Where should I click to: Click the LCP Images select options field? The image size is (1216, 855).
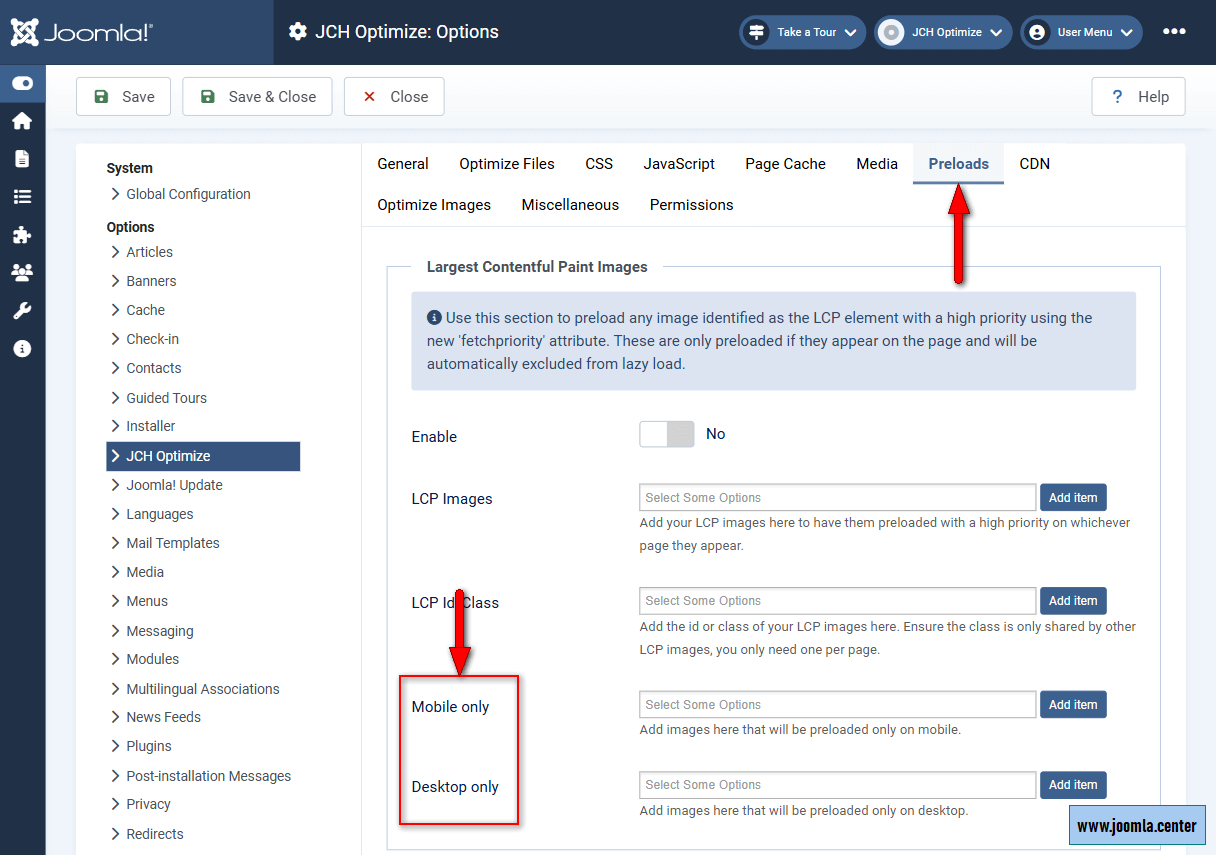pyautogui.click(x=837, y=498)
